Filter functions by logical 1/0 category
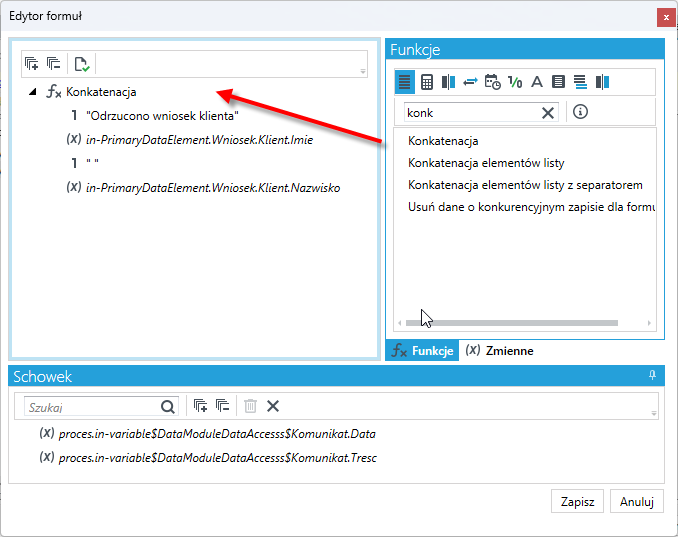This screenshot has height=537, width=678. pos(515,82)
